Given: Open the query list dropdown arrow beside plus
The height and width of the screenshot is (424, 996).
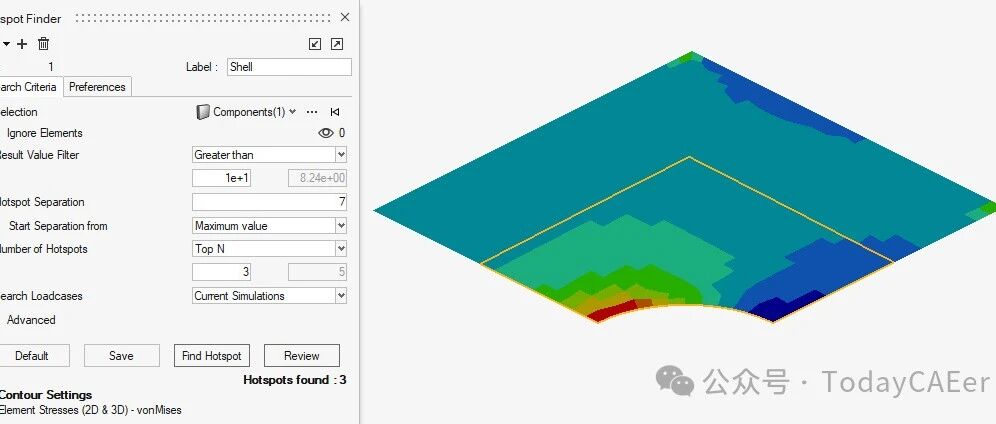Looking at the screenshot, I should click(6, 44).
